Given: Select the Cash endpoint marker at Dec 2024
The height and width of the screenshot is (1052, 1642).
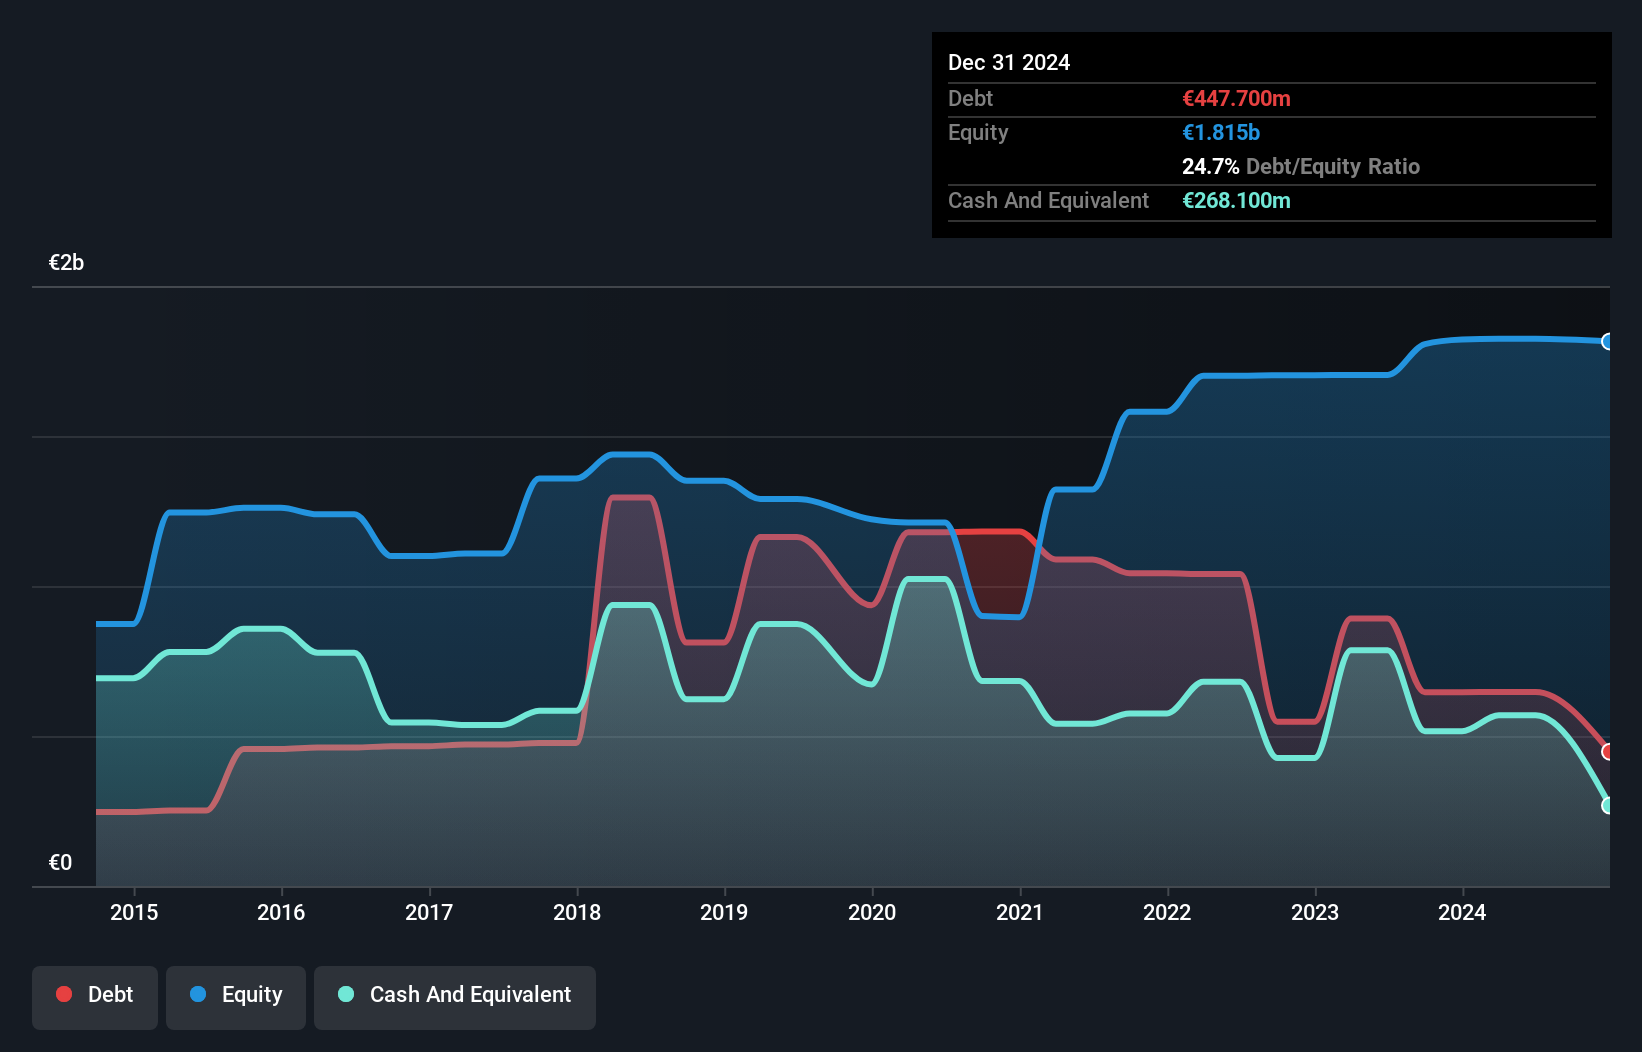Looking at the screenshot, I should [x=1608, y=805].
